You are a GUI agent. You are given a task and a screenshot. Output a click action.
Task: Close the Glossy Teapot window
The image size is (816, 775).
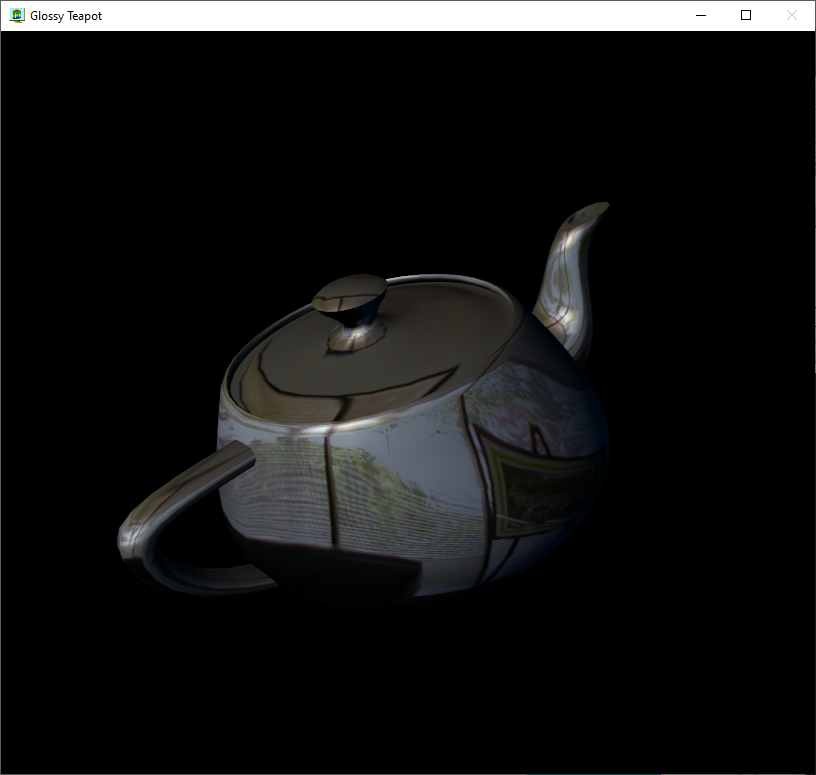click(x=792, y=16)
